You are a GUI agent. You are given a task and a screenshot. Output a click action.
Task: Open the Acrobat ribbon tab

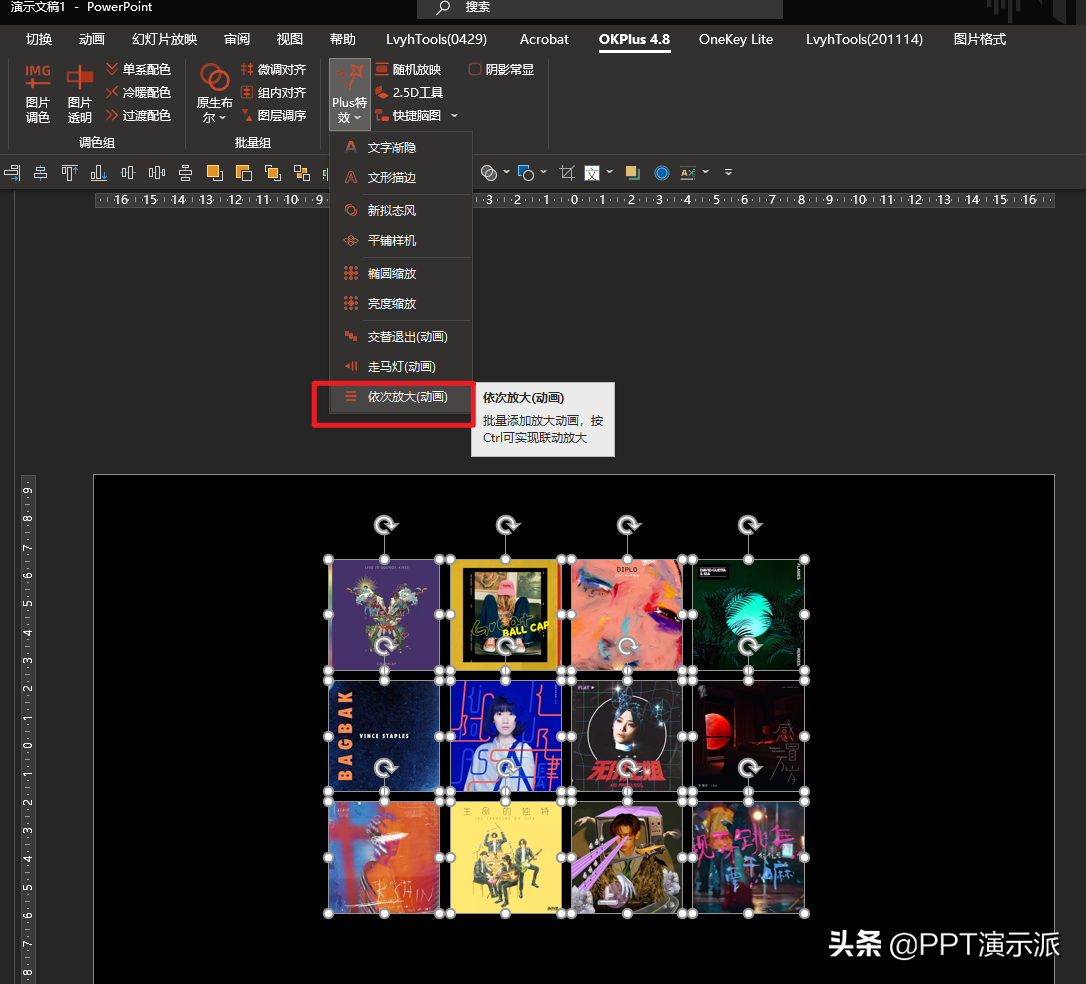(x=544, y=39)
